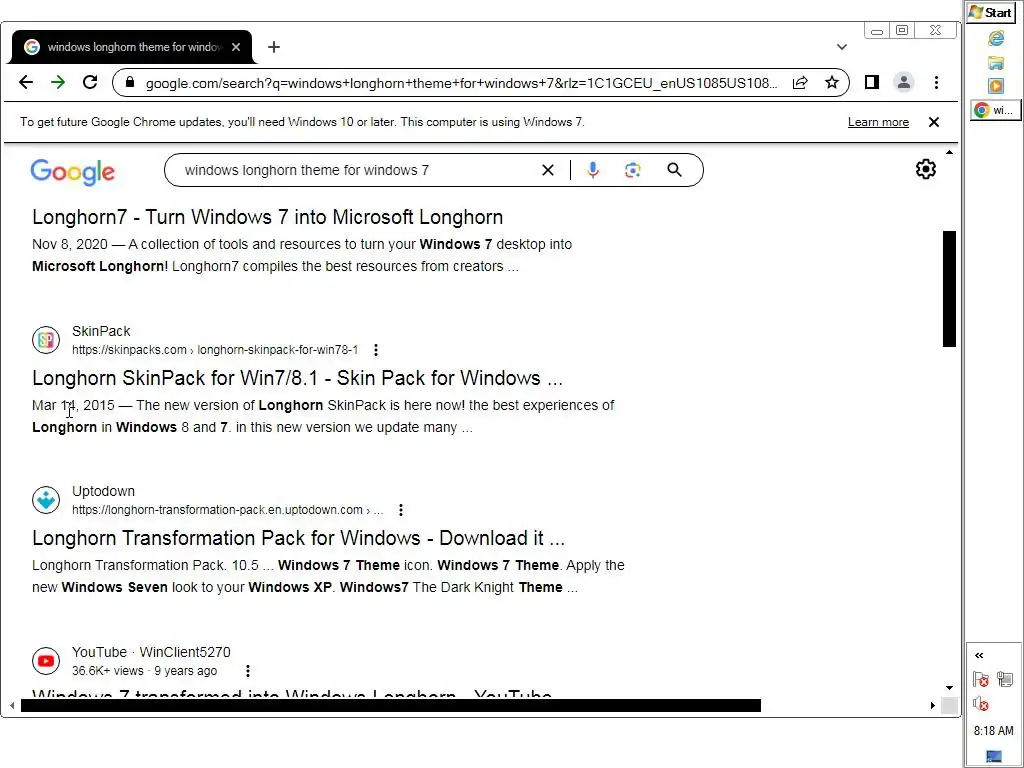Reload the current page

pyautogui.click(x=90, y=82)
